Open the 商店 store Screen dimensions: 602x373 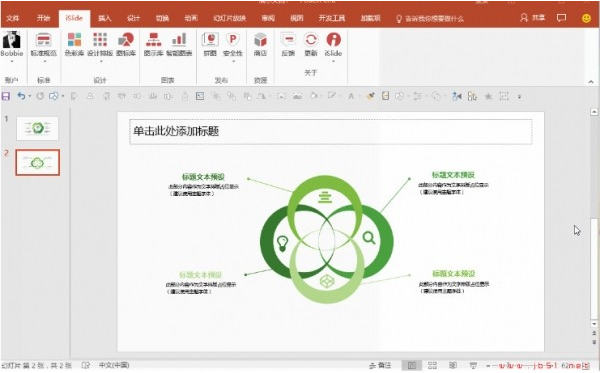tap(260, 44)
